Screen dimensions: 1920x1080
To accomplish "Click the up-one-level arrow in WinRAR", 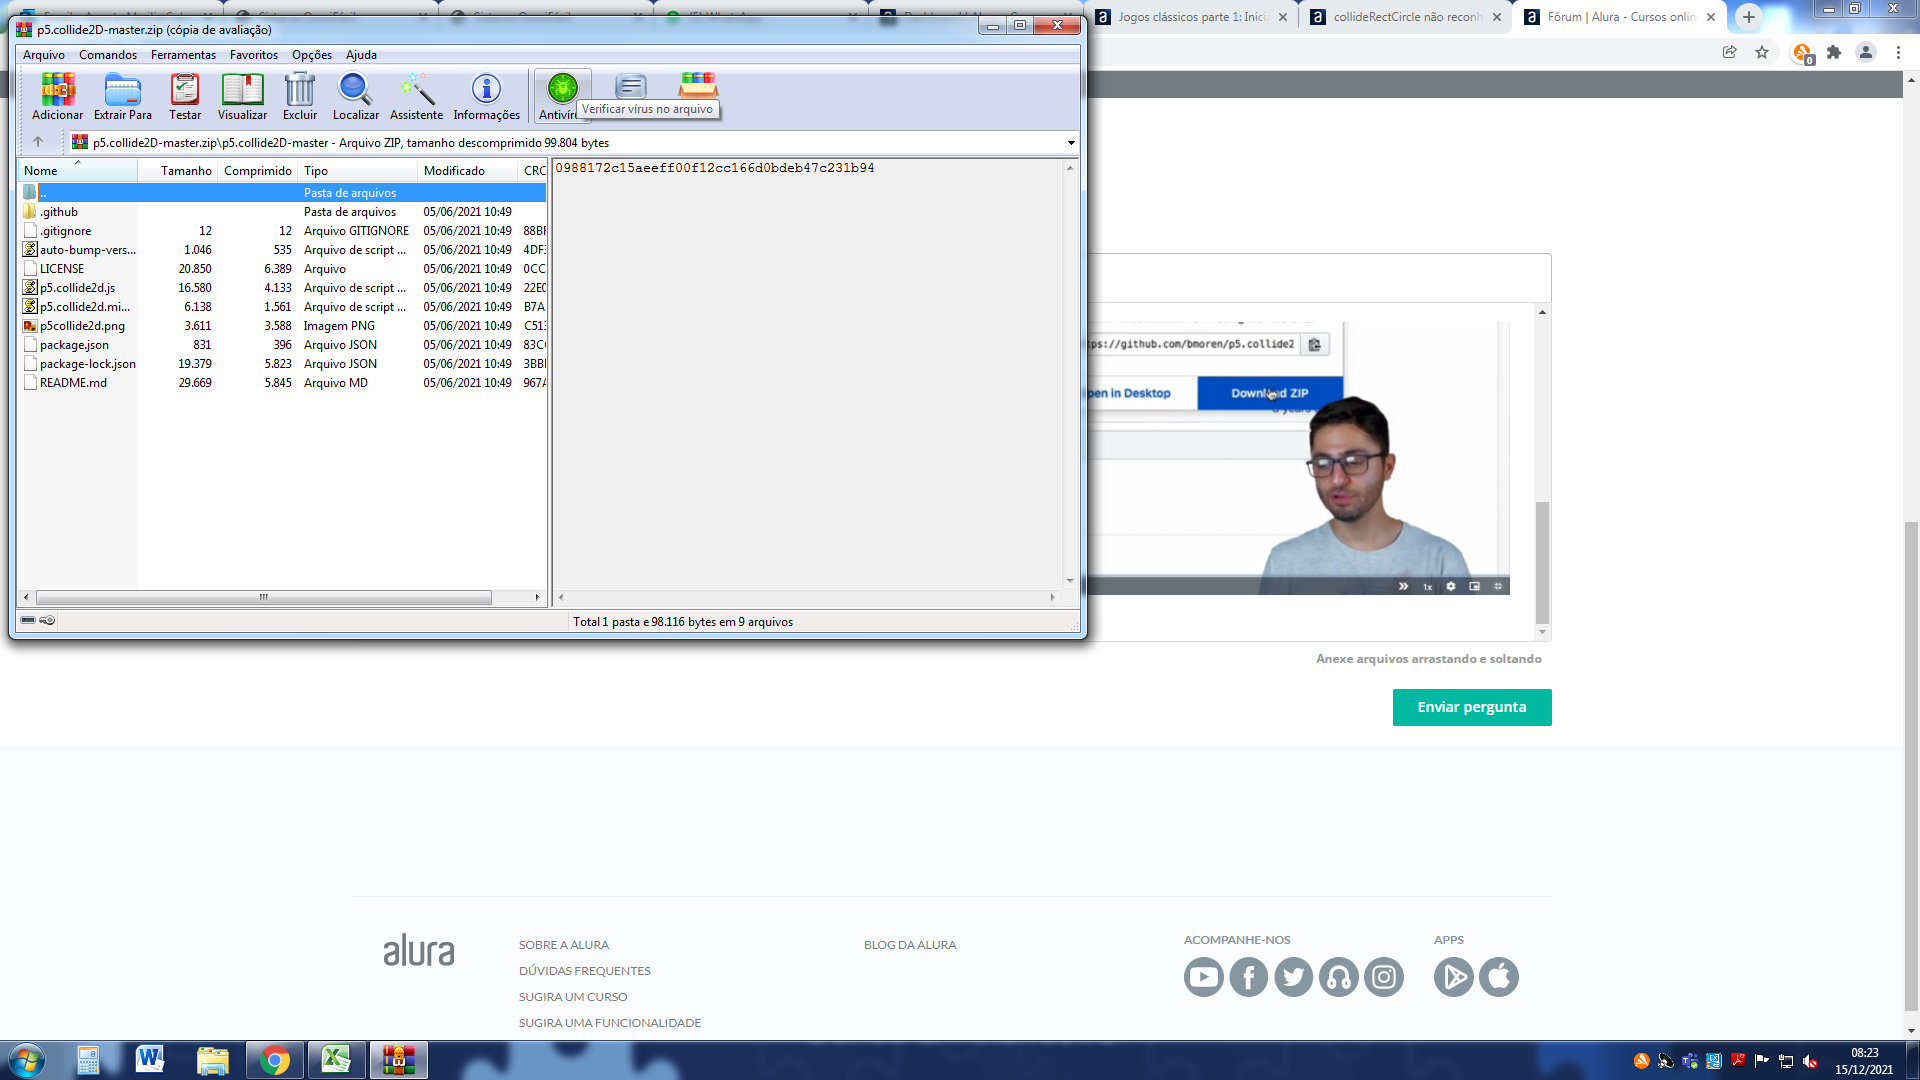I will click(x=38, y=142).
